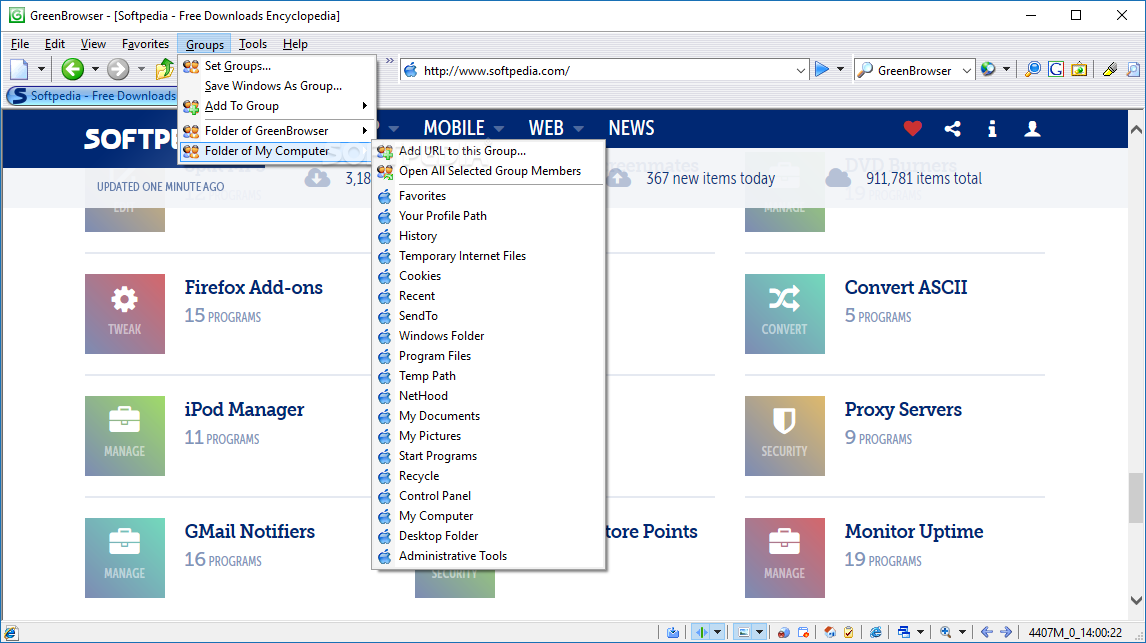This screenshot has width=1146, height=643.
Task: Click the blue Go play arrow
Action: pyautogui.click(x=822, y=69)
